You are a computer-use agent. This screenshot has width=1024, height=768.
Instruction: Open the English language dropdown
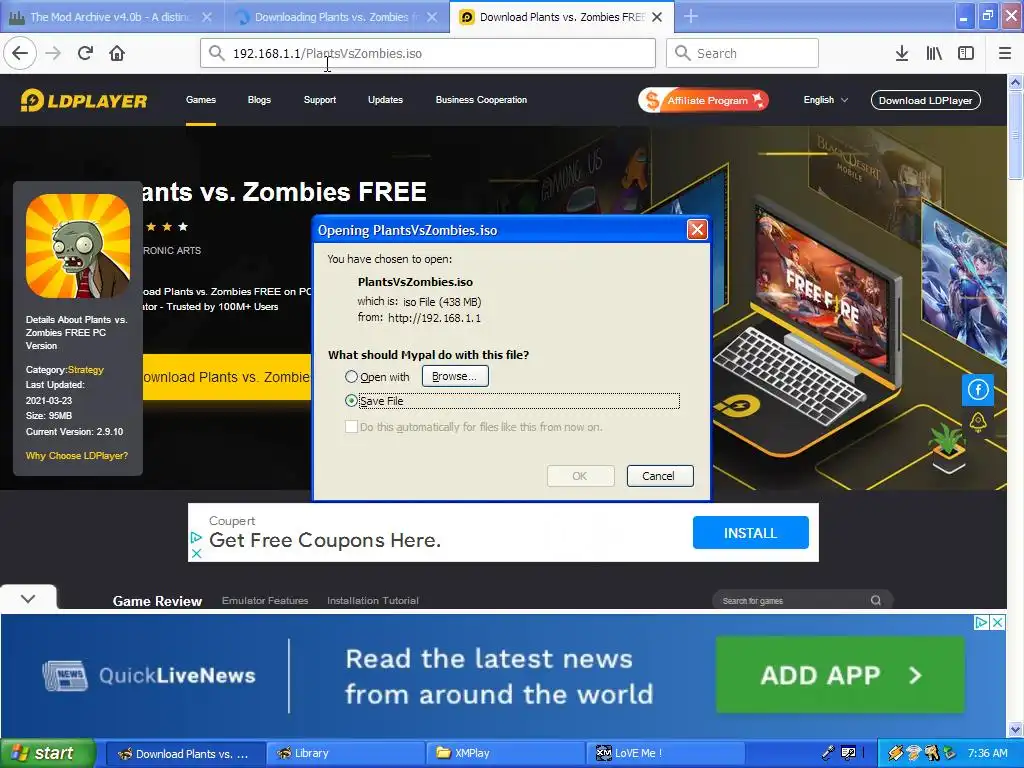pyautogui.click(x=825, y=100)
